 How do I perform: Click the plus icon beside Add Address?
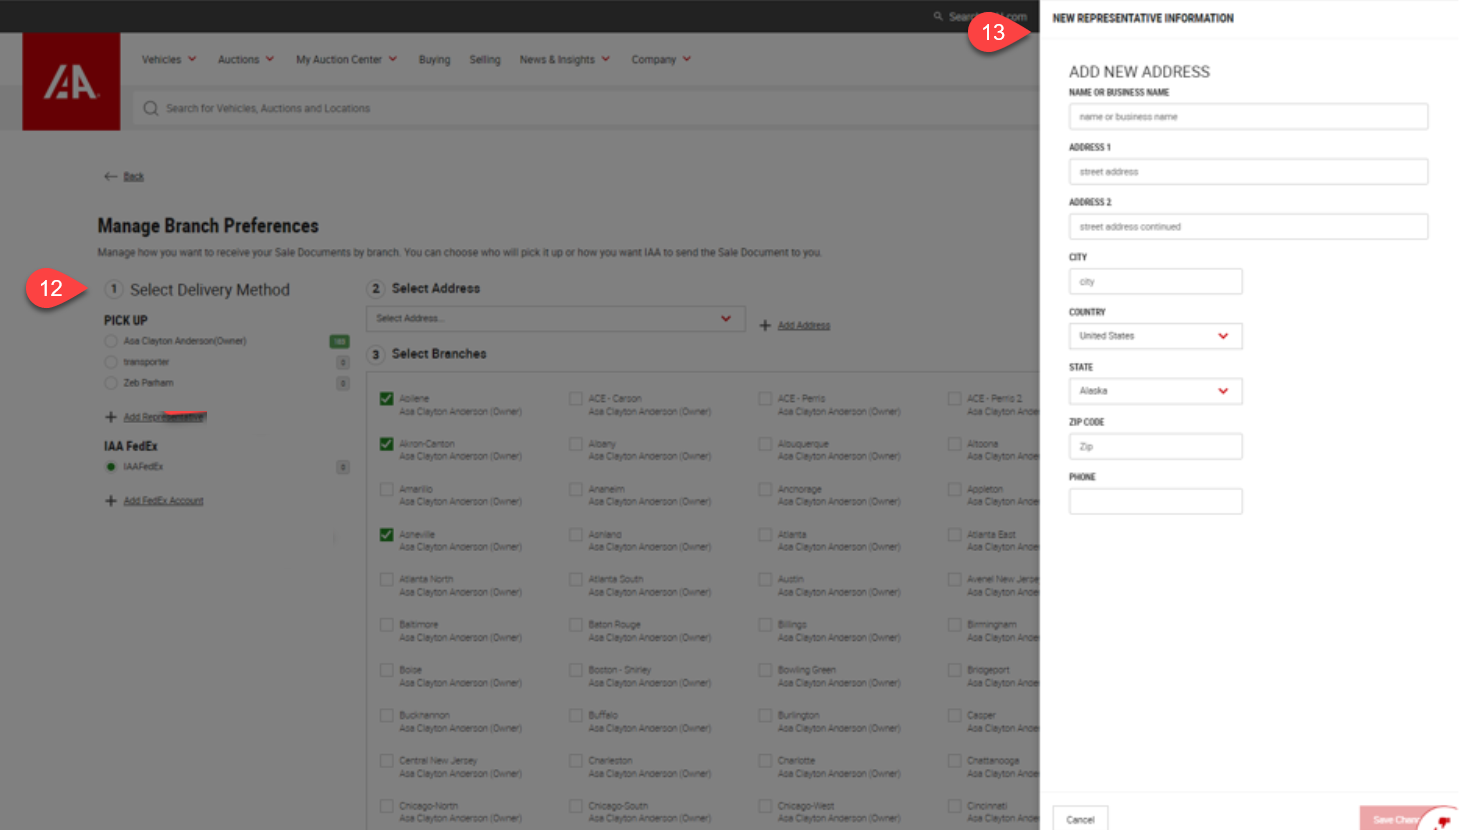[765, 325]
